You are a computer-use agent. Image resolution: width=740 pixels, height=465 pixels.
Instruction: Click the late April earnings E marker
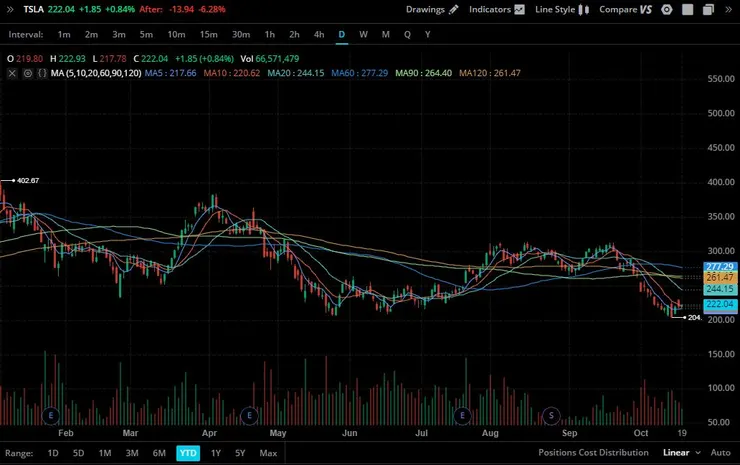[x=249, y=415]
